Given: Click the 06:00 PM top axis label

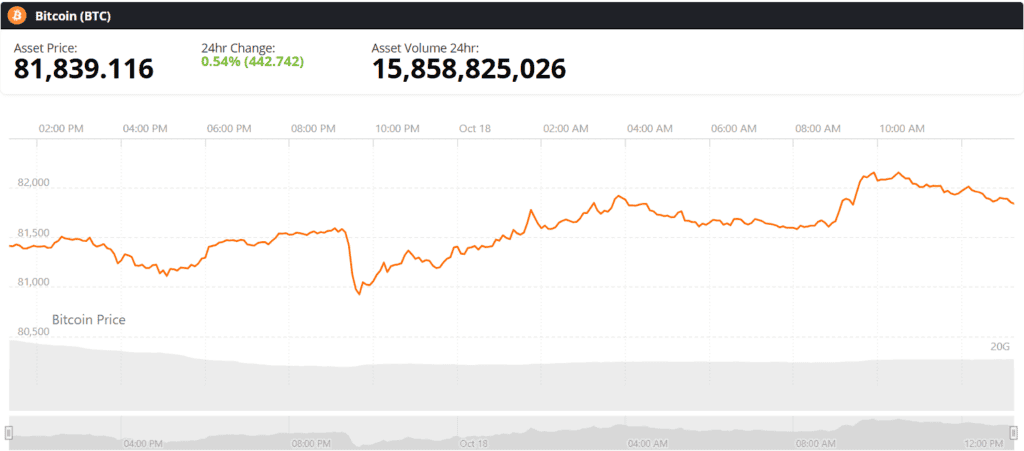Looking at the screenshot, I should point(229,129).
